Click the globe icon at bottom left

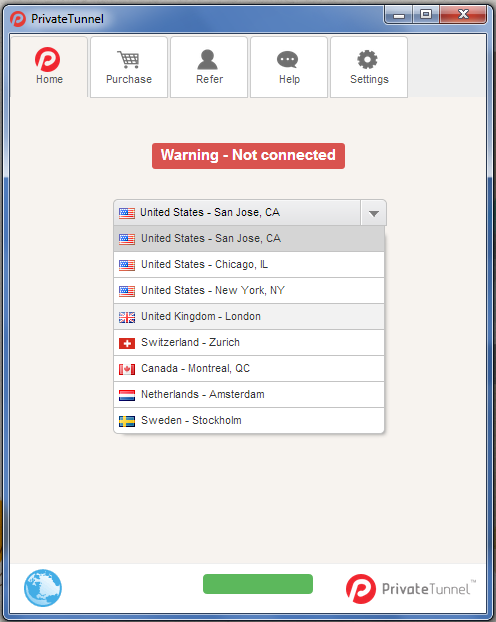[x=43, y=587]
